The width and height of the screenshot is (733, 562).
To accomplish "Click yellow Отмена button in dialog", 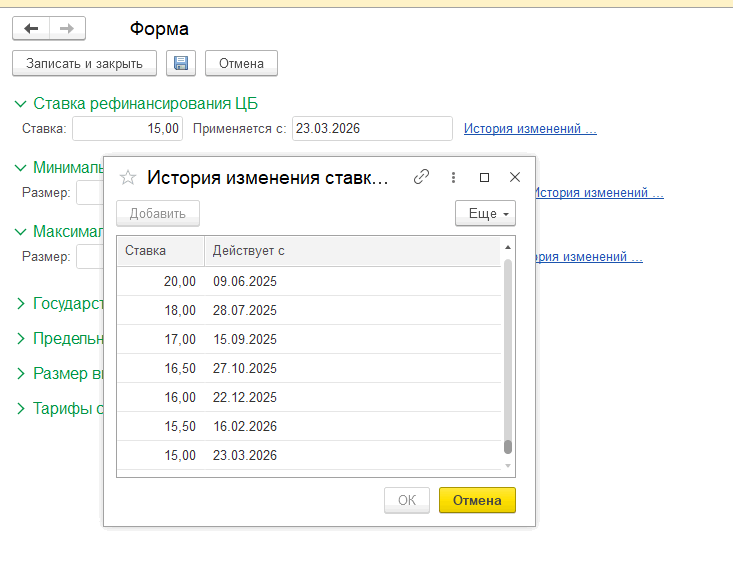I will [x=477, y=500].
